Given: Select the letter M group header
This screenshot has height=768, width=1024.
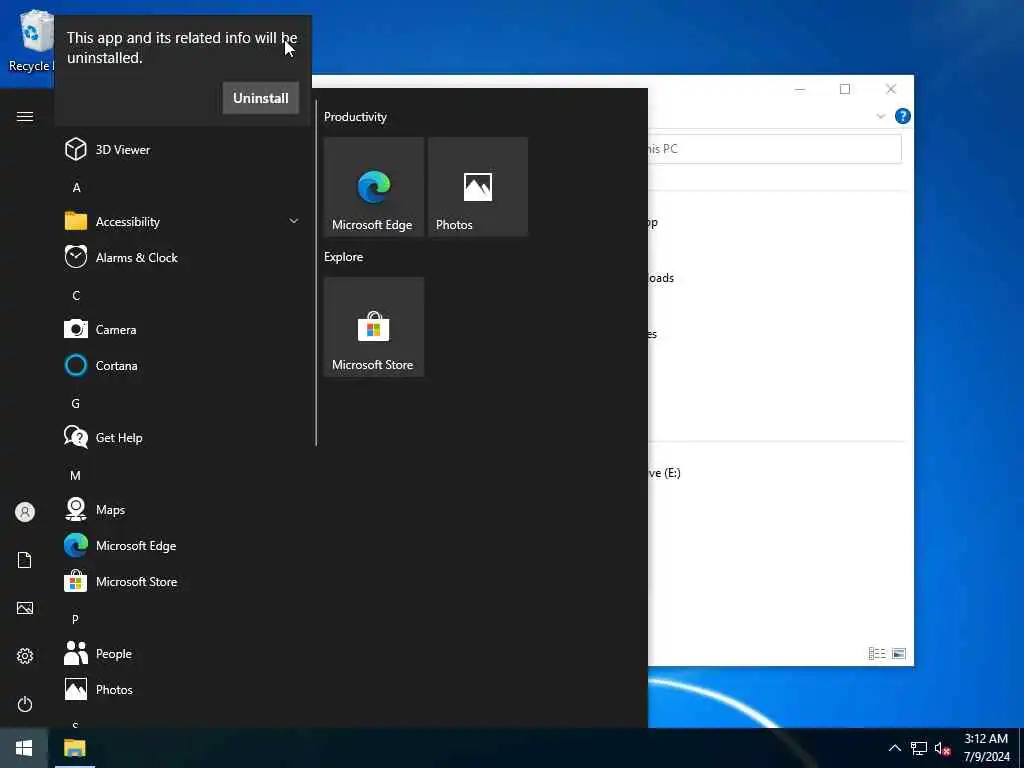Looking at the screenshot, I should (76, 475).
